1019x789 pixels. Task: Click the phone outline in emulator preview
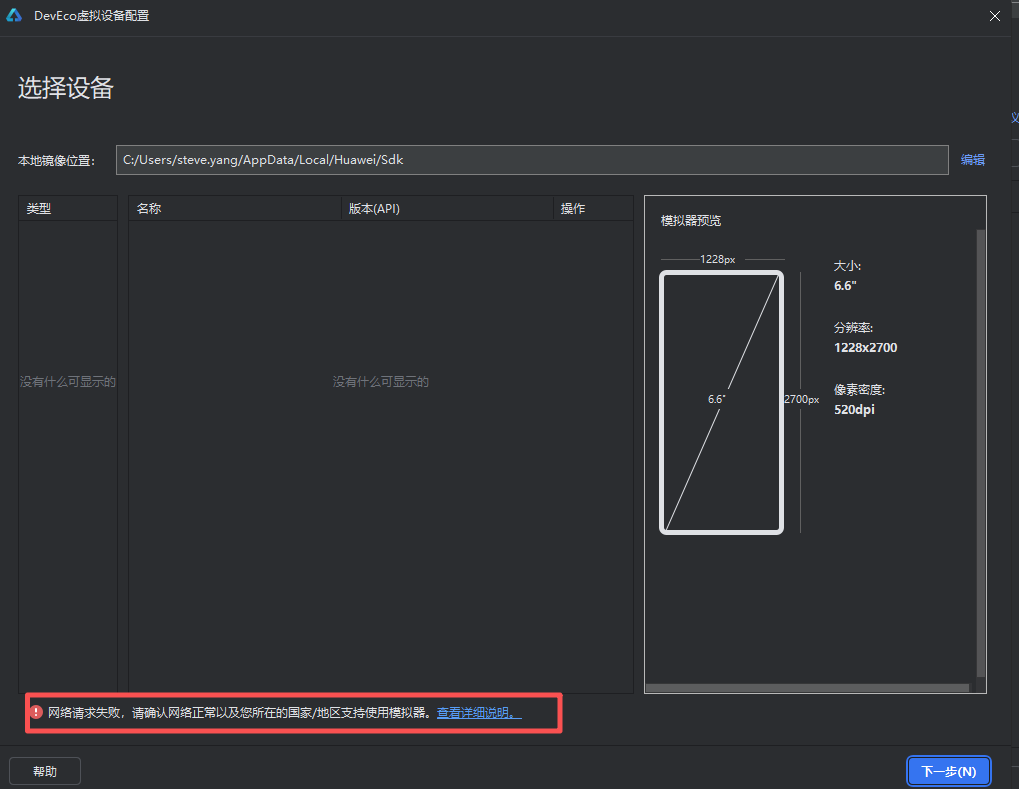[721, 402]
